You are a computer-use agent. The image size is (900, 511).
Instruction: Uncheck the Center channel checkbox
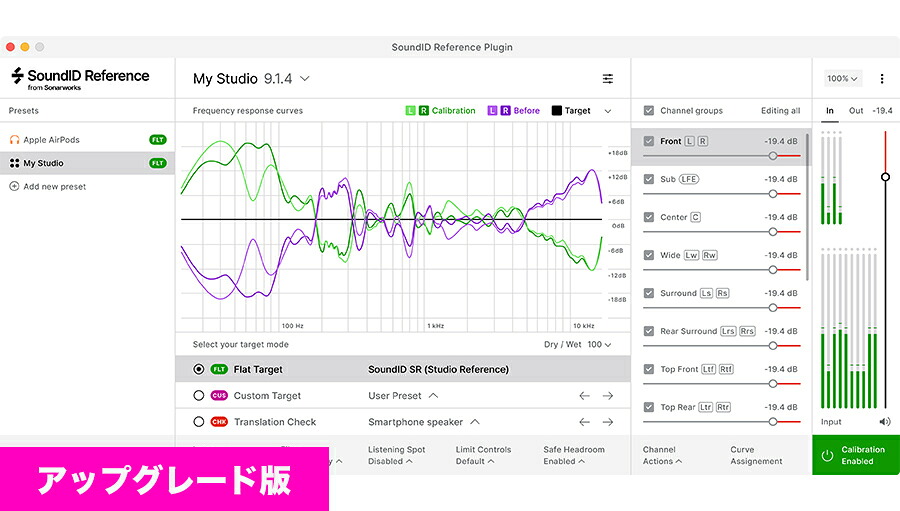click(649, 217)
